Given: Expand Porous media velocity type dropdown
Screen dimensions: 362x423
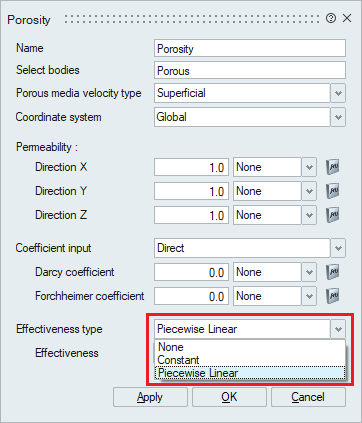Looking at the screenshot, I should (x=338, y=93).
